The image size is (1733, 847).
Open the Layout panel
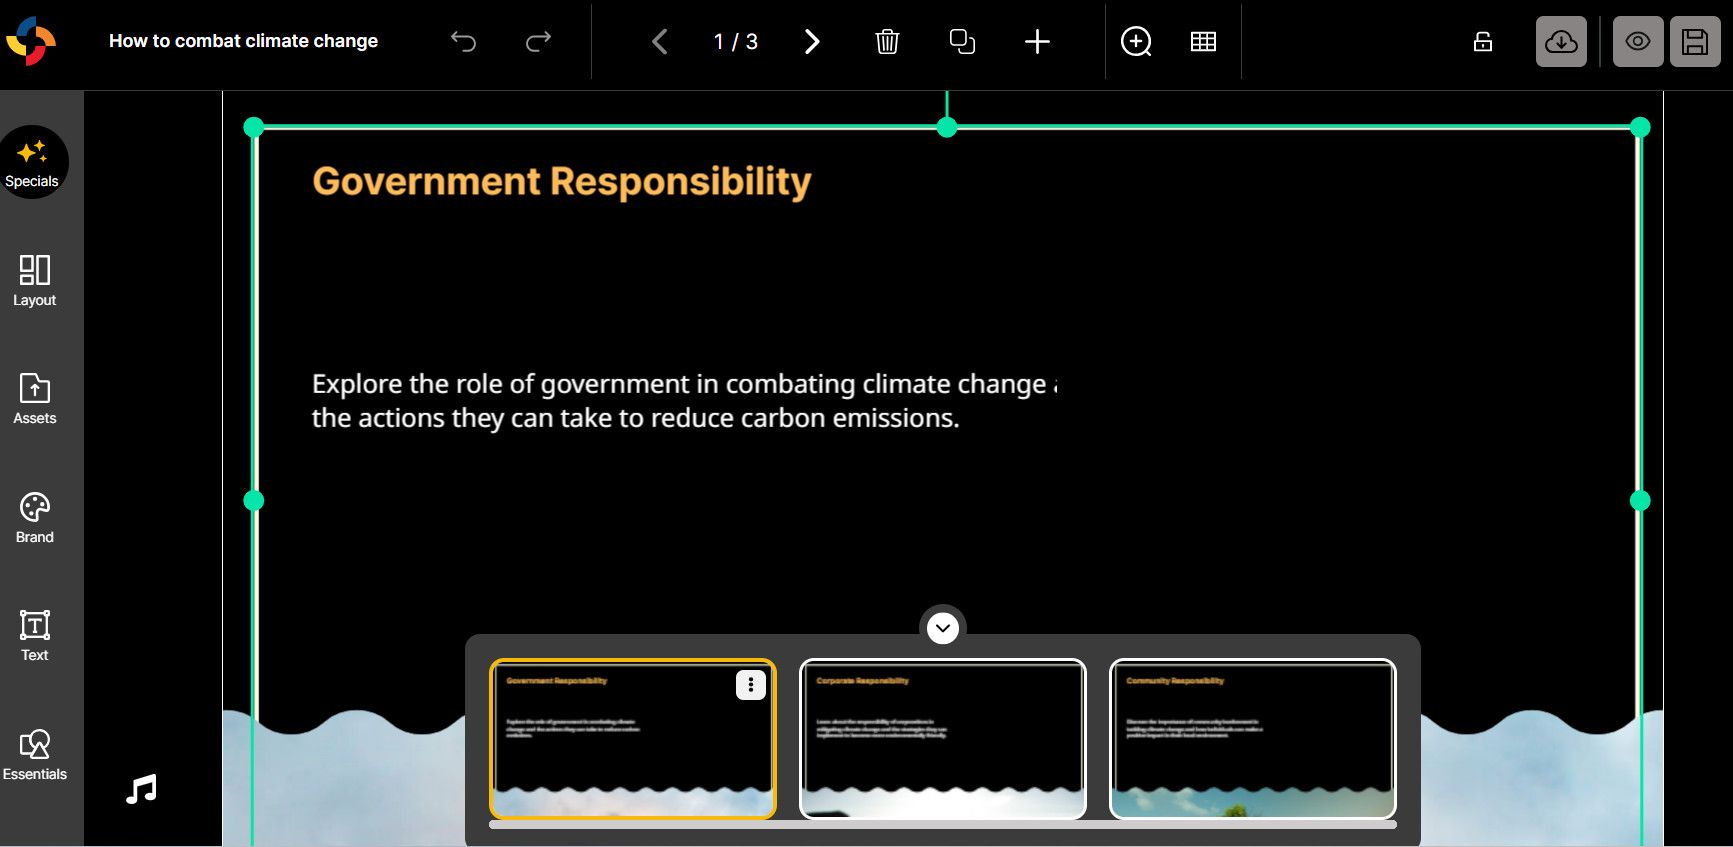(x=34, y=280)
